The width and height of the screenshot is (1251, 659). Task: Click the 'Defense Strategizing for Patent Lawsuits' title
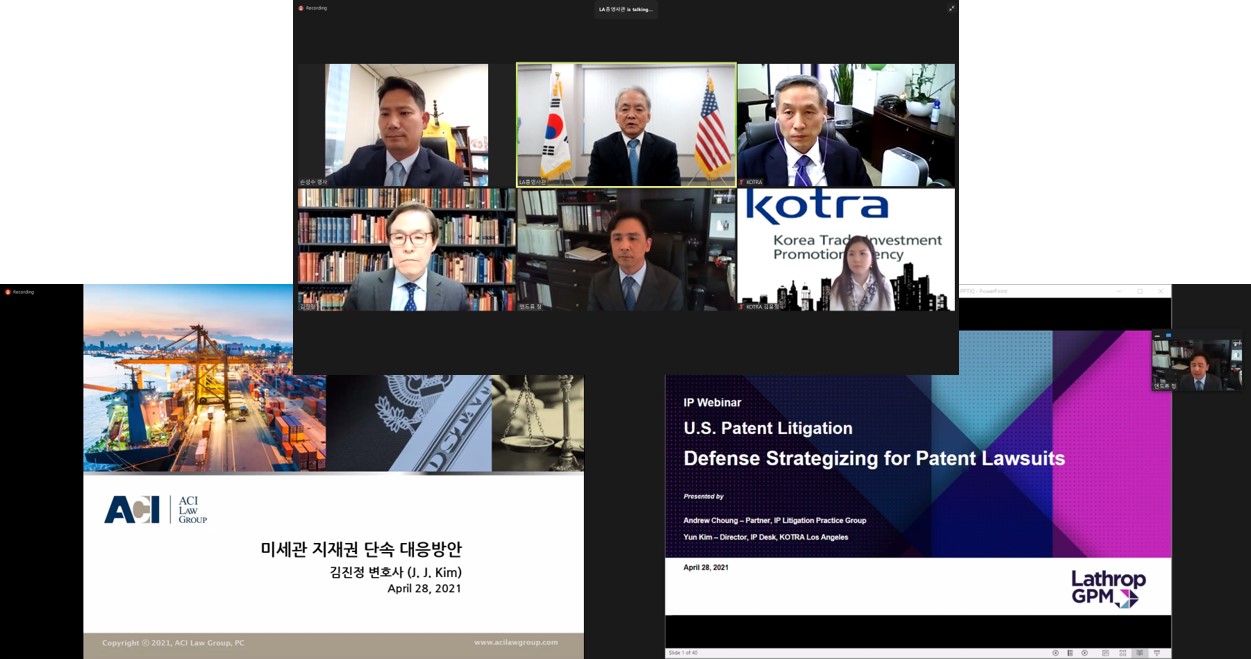point(874,459)
